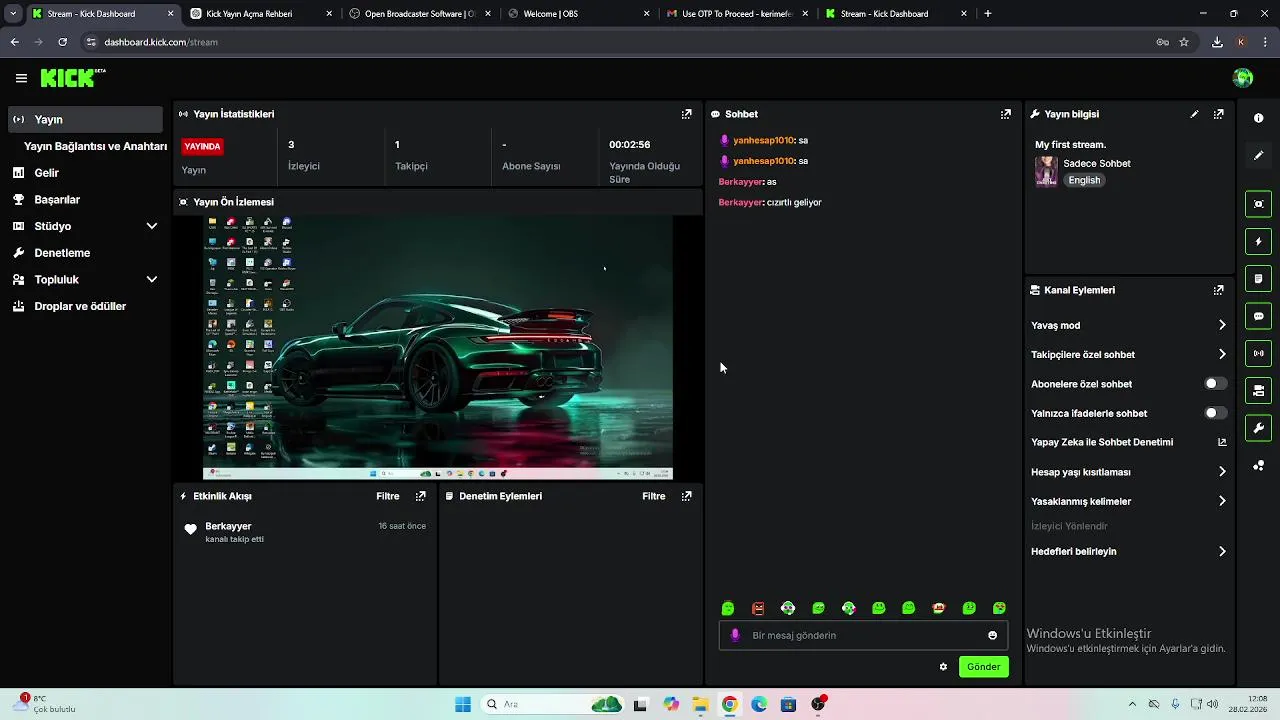Open Yayın Bağlantısı ve Anahtarı page
Viewport: 1280px width, 720px height.
(95, 146)
